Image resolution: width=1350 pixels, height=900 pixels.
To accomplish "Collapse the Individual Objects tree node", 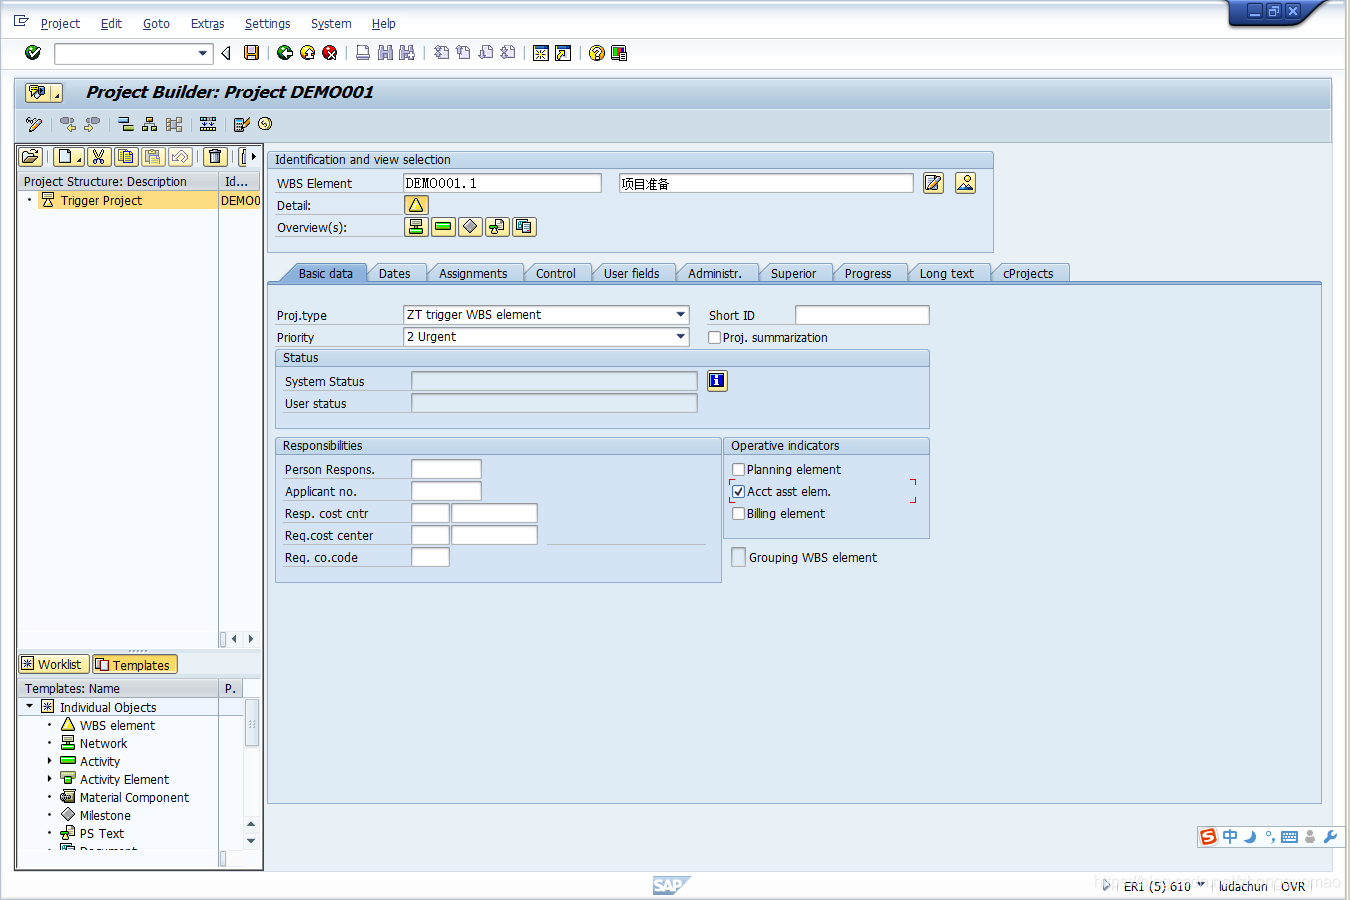I will click(x=29, y=707).
